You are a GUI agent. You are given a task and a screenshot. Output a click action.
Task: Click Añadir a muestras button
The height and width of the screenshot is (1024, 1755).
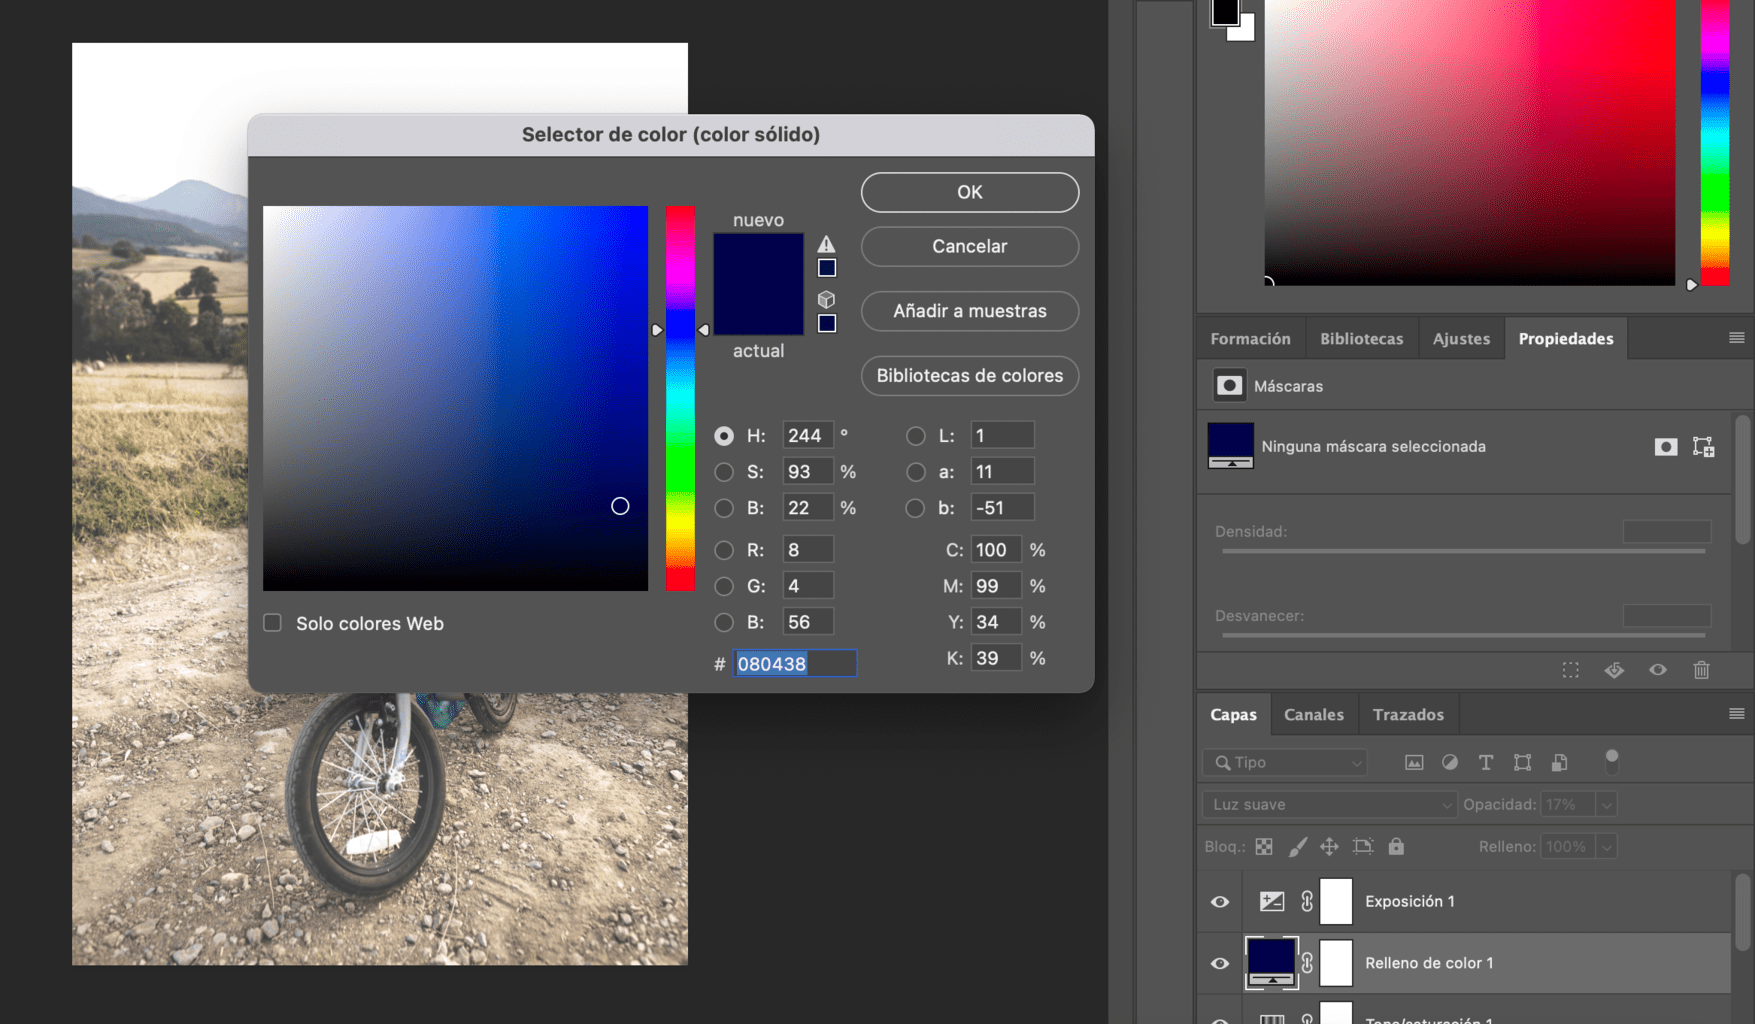(969, 311)
